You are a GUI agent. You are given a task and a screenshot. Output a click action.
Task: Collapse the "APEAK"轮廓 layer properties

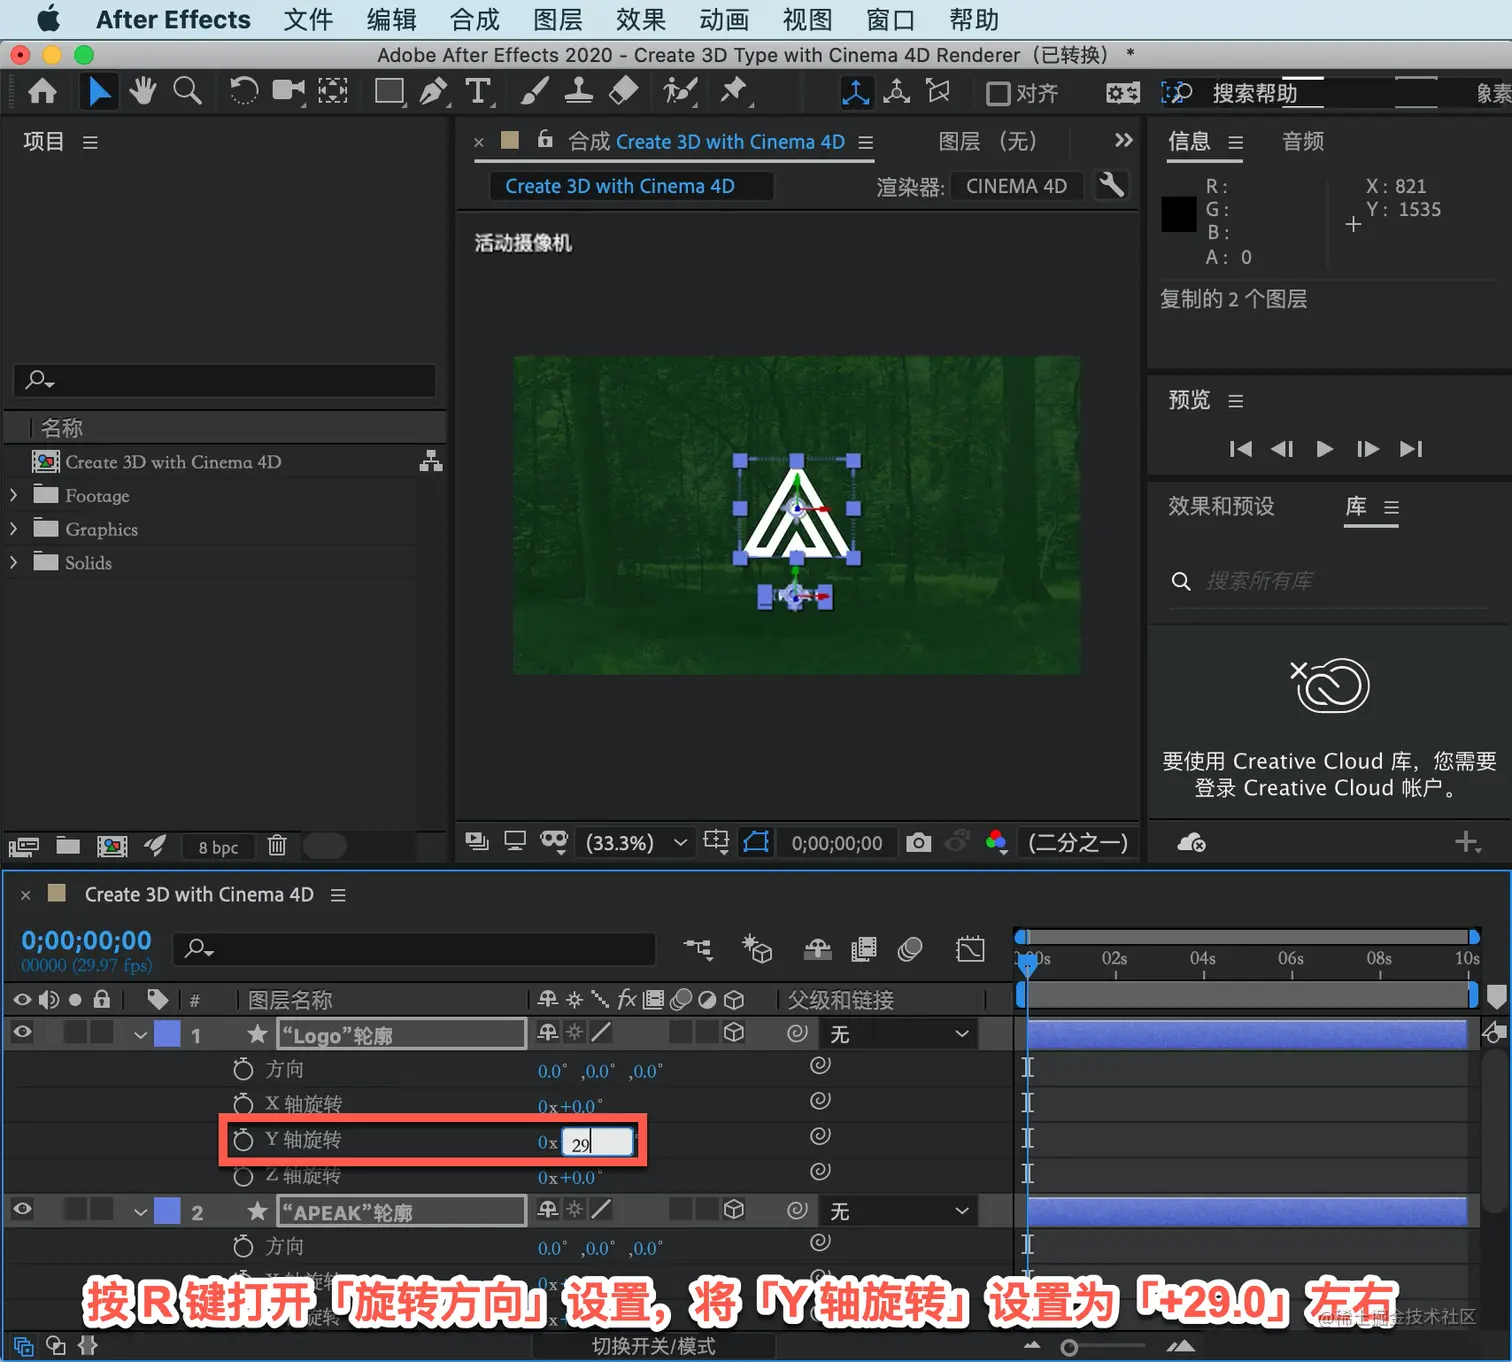(141, 1212)
